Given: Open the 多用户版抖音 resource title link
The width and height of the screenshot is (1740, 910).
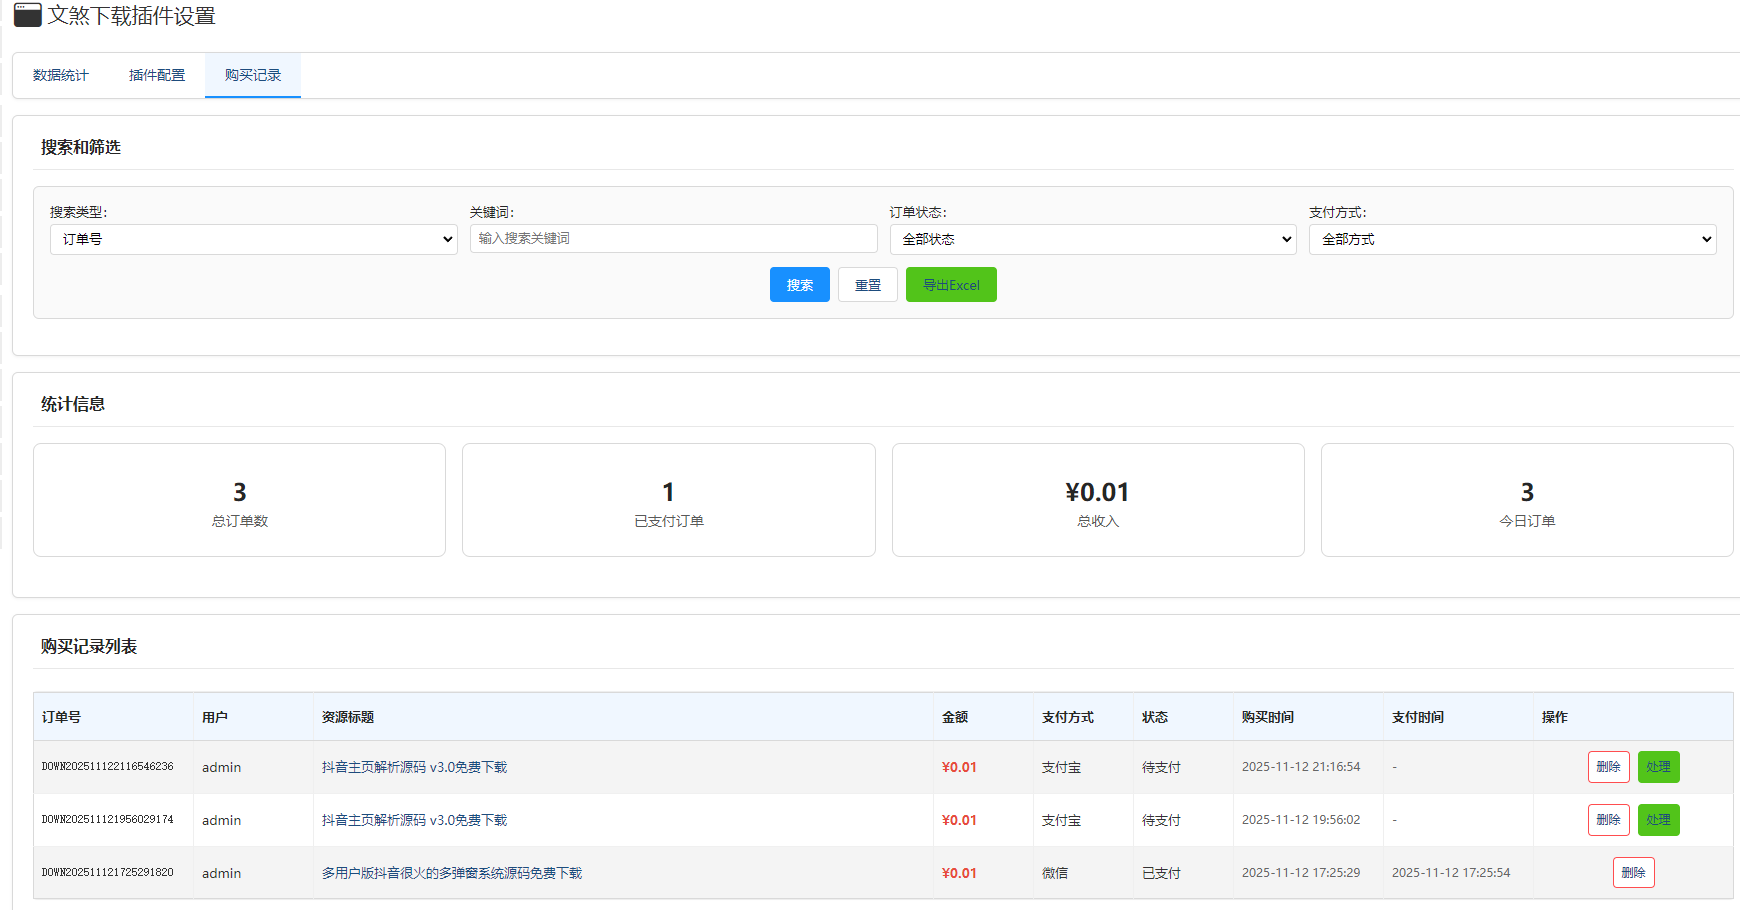Looking at the screenshot, I should click(x=451, y=873).
